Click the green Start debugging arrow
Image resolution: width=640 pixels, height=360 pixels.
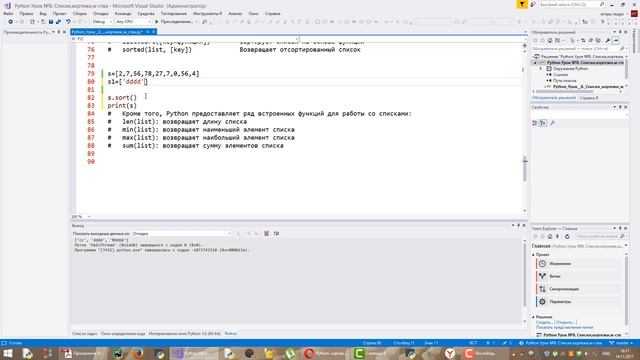[x=156, y=22]
